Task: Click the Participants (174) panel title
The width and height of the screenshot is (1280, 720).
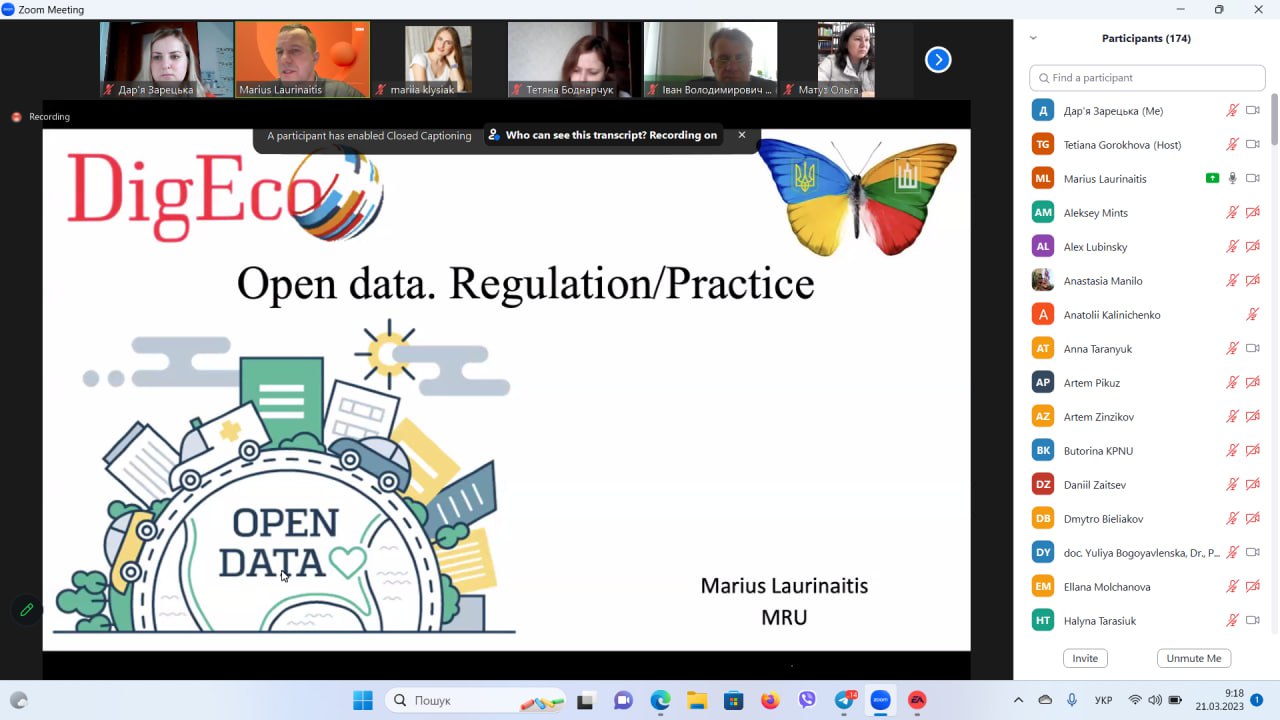Action: [x=1146, y=38]
